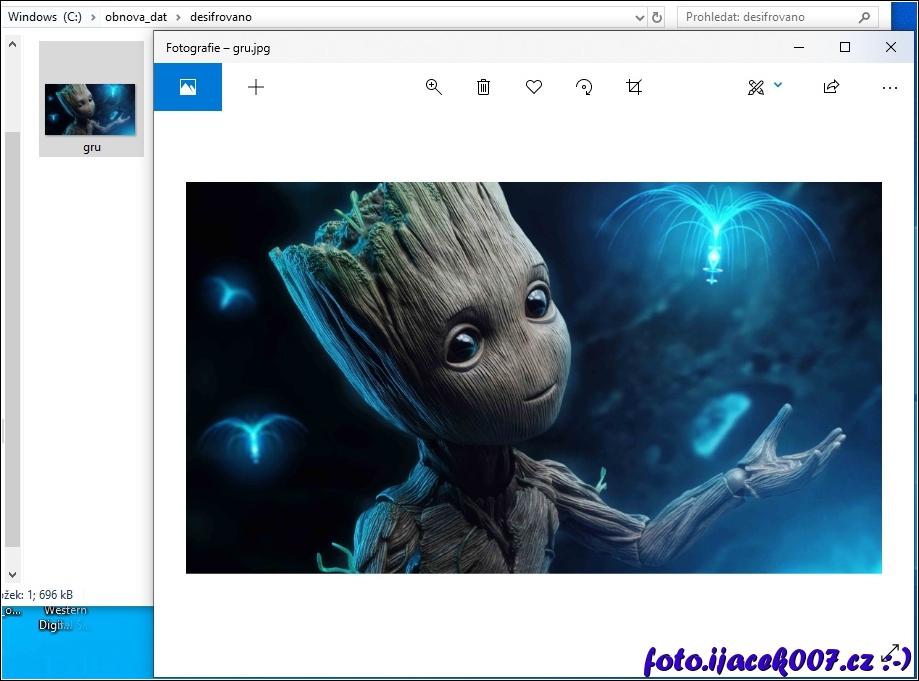Expand the Edit & Create dropdown chevron
This screenshot has height=681, width=919.
tap(778, 86)
